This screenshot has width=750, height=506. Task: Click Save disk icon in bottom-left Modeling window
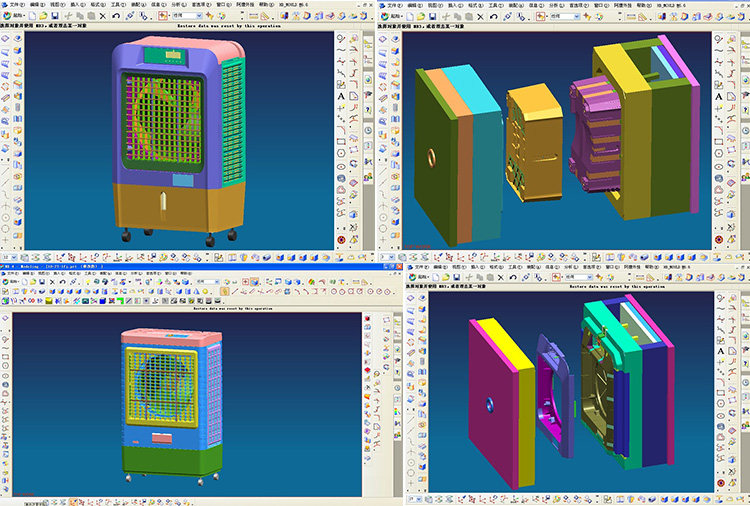tap(42, 282)
